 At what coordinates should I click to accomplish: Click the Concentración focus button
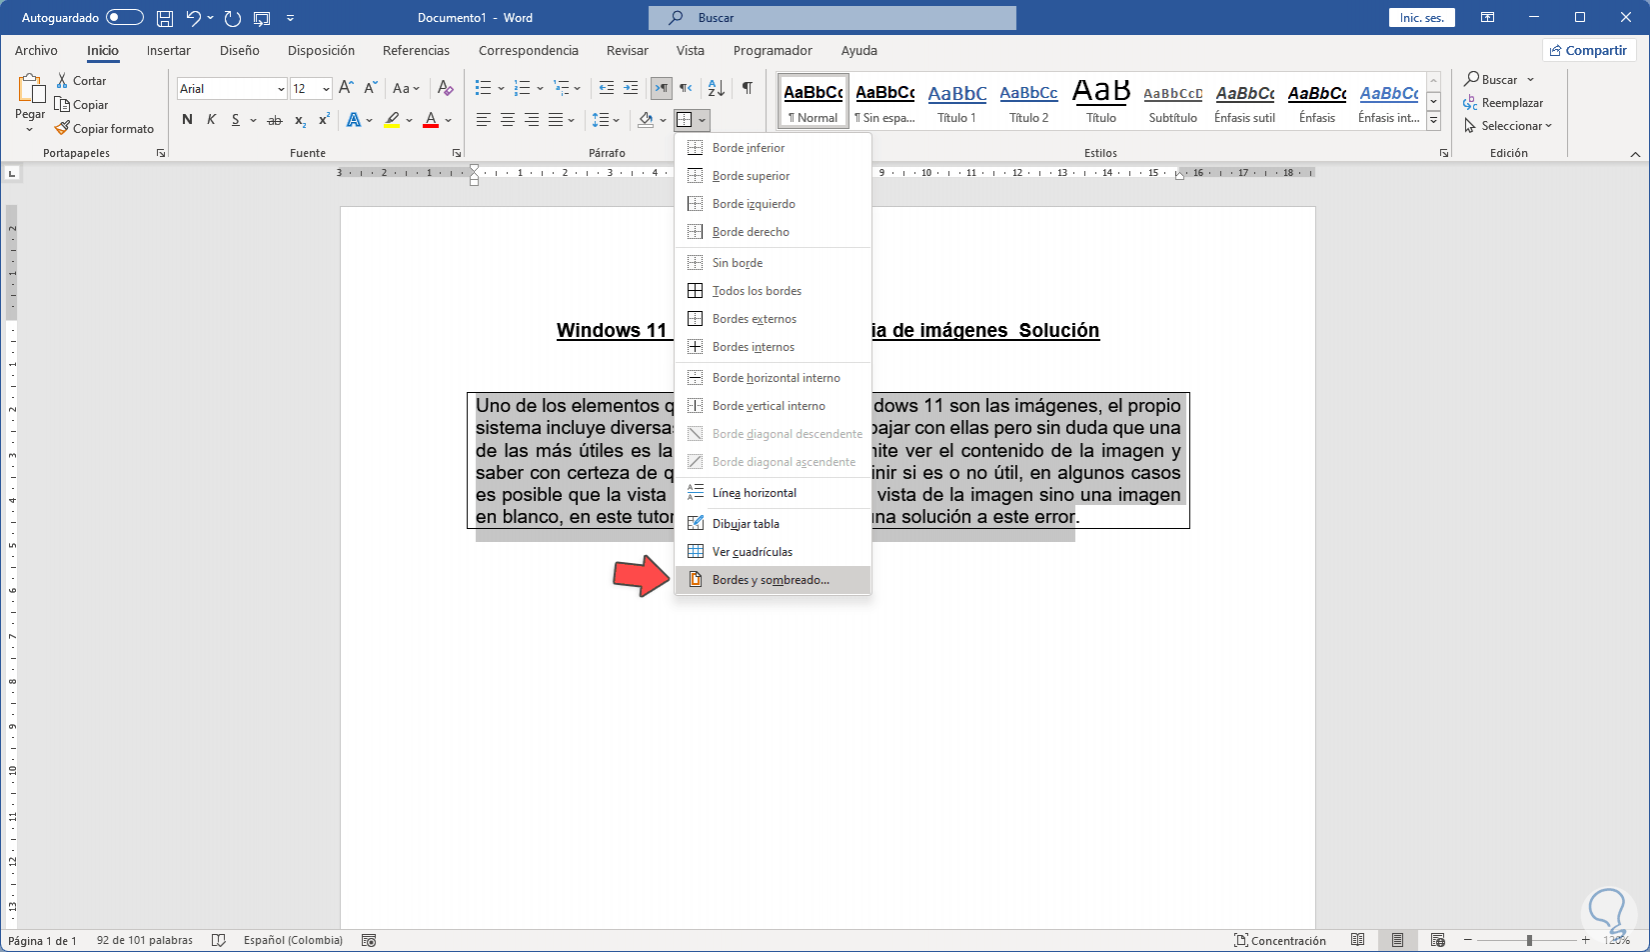tap(1280, 940)
